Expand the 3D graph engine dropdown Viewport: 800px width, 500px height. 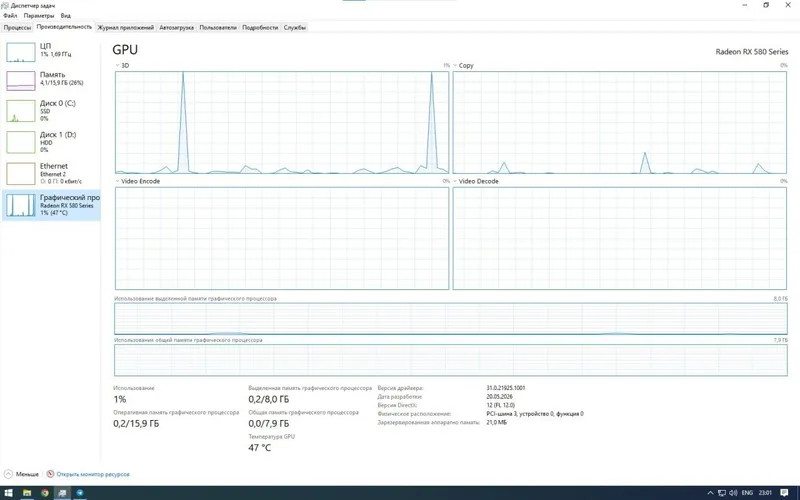122,65
